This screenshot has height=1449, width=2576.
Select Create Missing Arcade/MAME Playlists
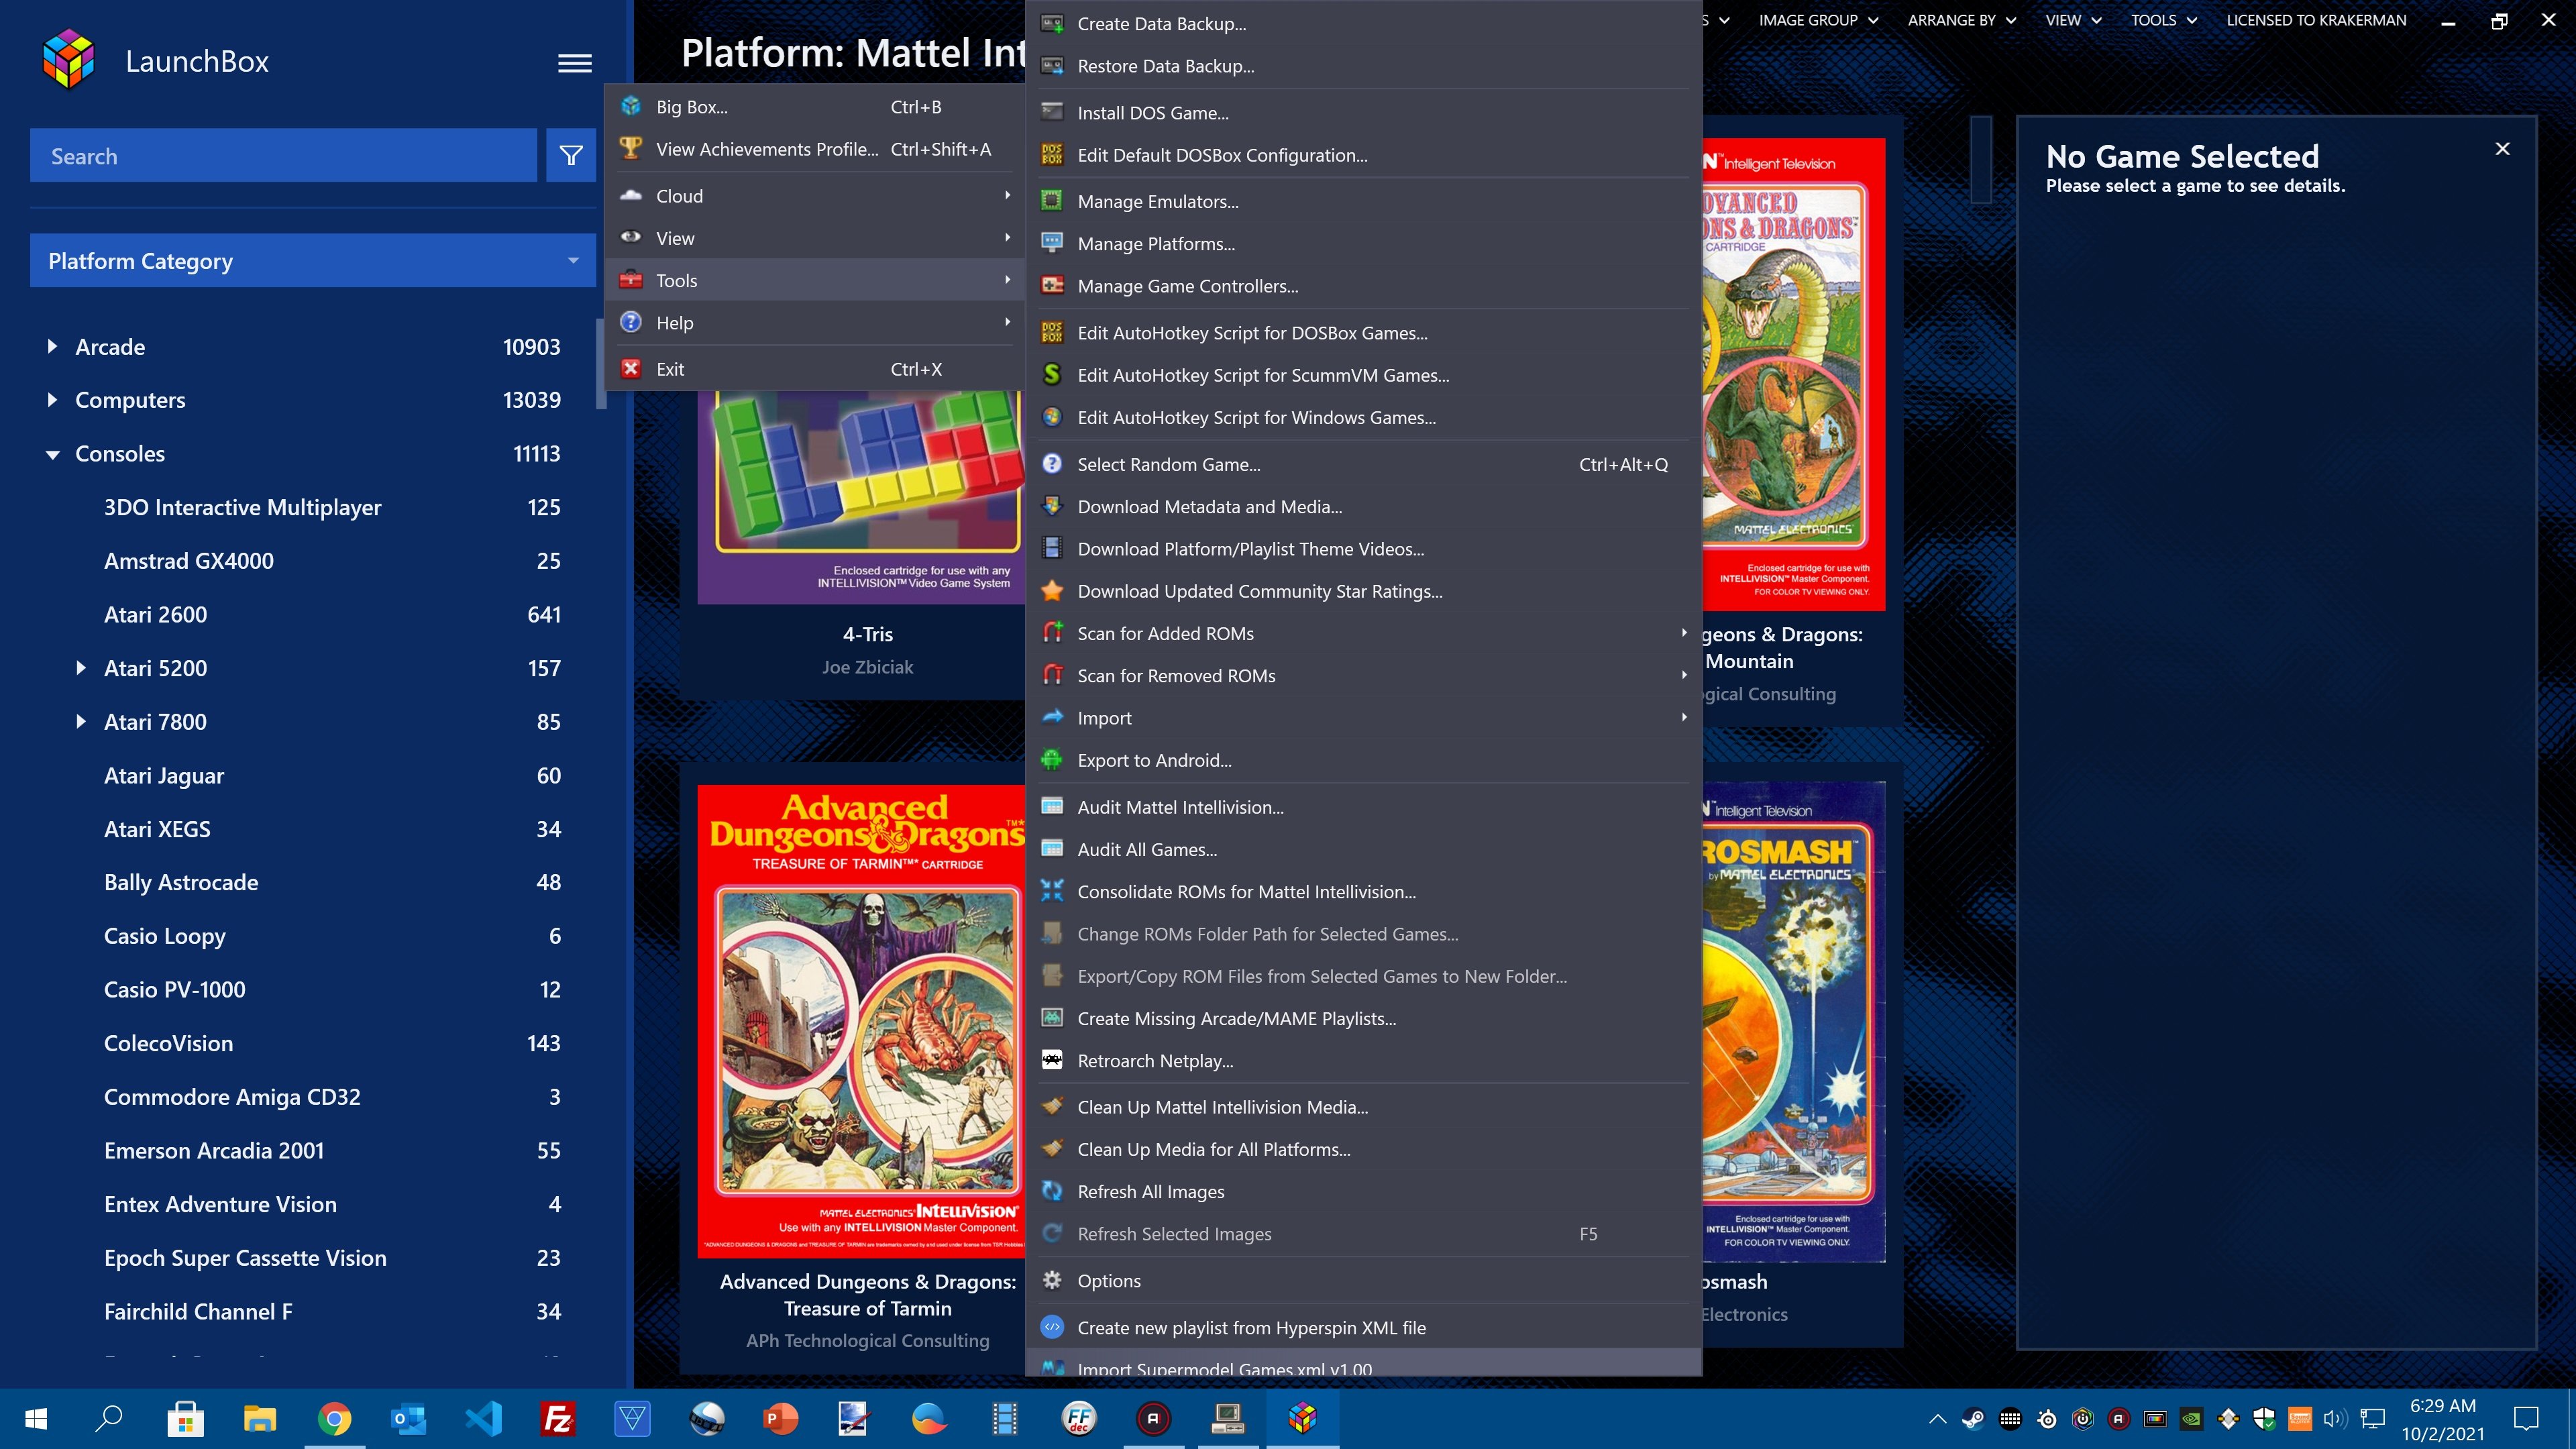coord(1364,1018)
